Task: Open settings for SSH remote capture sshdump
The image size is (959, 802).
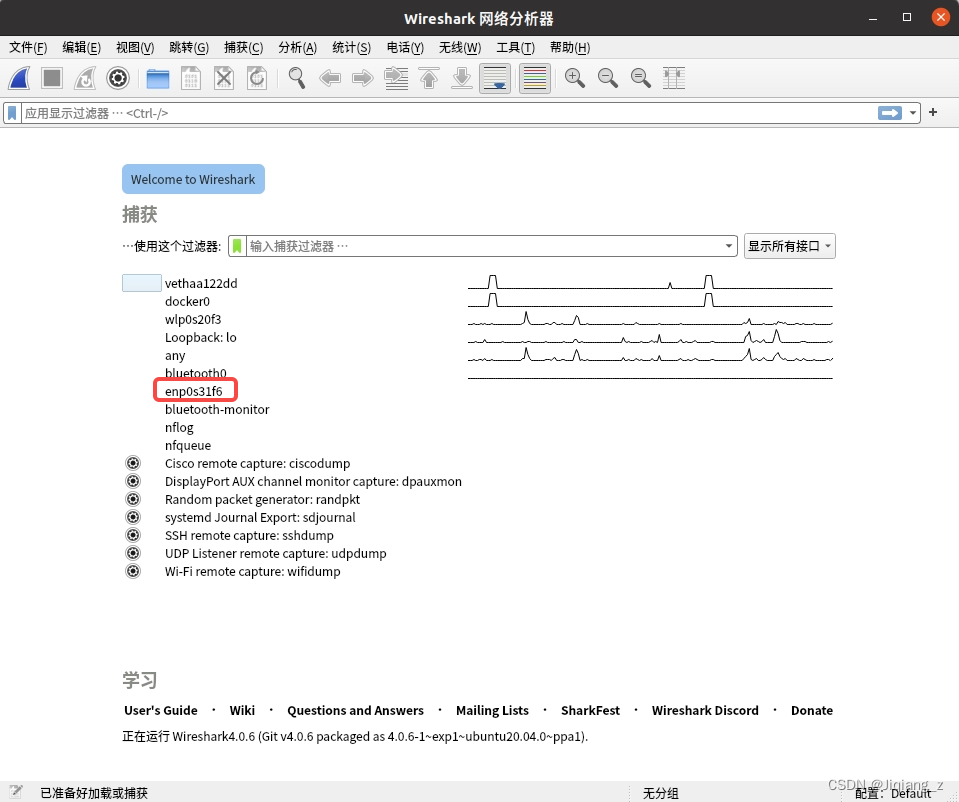Action: pyautogui.click(x=133, y=535)
